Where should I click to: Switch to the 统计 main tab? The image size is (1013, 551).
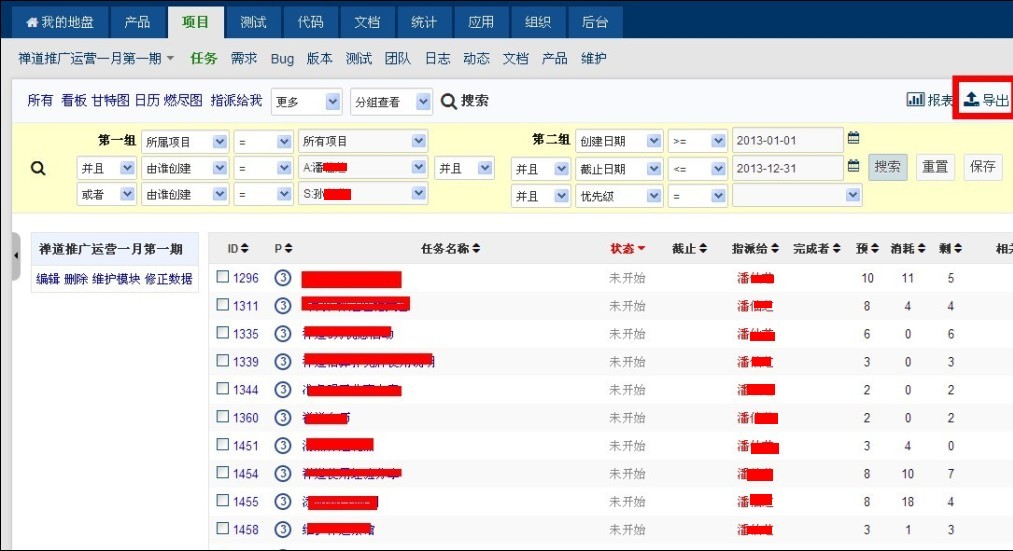[424, 22]
